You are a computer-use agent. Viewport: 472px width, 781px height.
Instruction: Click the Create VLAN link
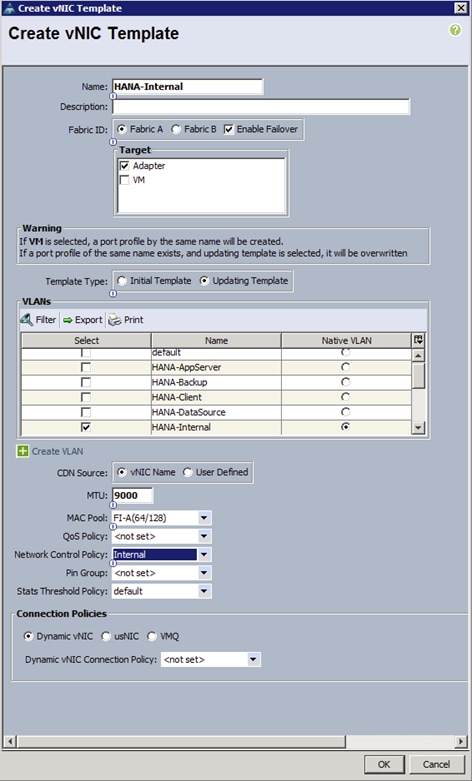(x=58, y=452)
